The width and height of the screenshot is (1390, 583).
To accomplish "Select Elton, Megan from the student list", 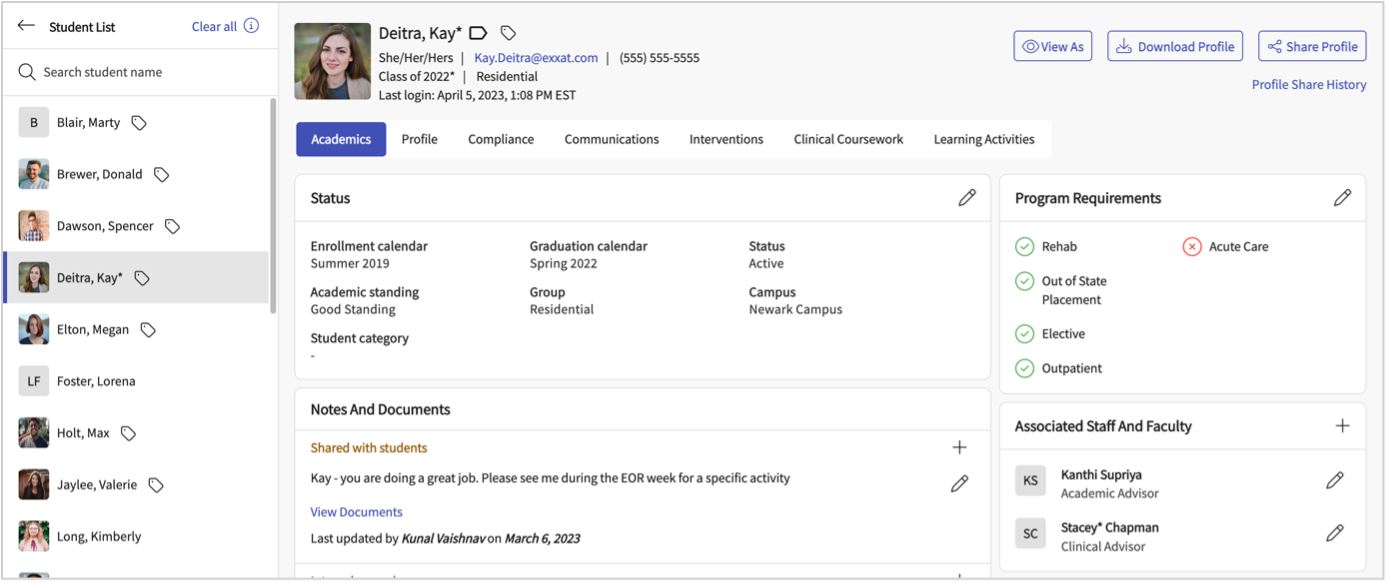I will 93,329.
